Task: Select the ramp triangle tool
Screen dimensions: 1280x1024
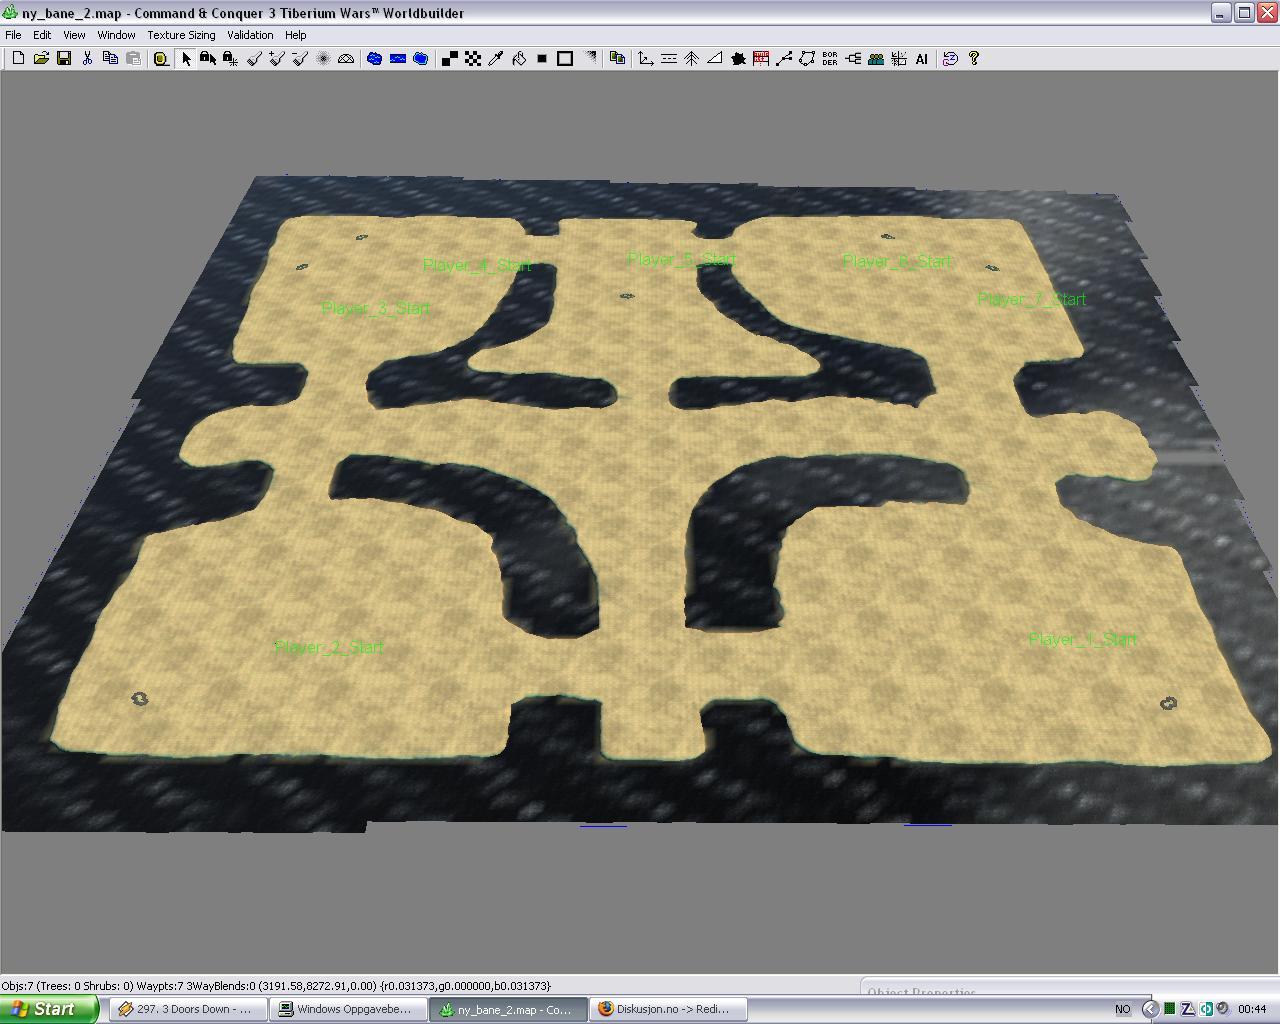Action: point(715,59)
